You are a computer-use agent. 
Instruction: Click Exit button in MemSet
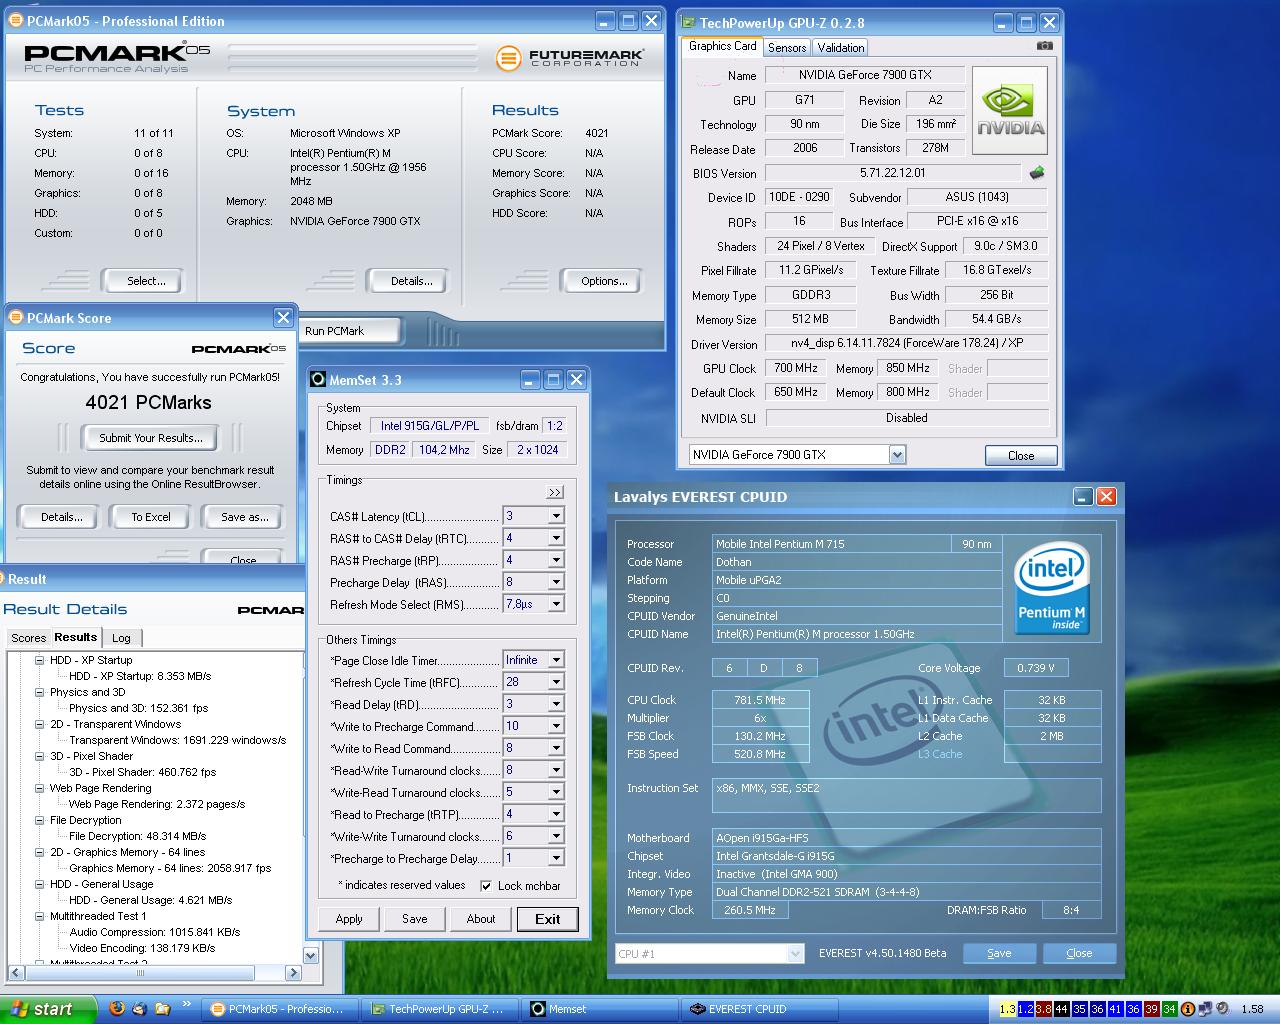(x=548, y=919)
